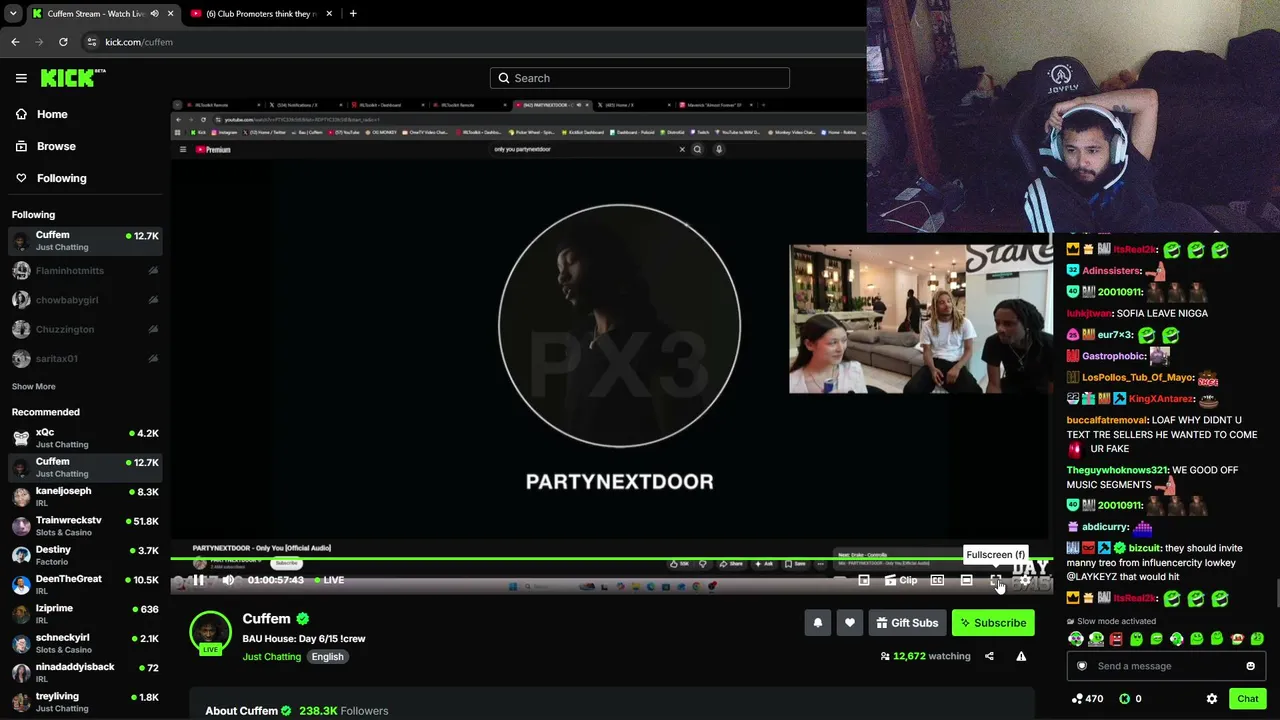Send the message with Chat button
The image size is (1280, 720).
pyautogui.click(x=1247, y=699)
